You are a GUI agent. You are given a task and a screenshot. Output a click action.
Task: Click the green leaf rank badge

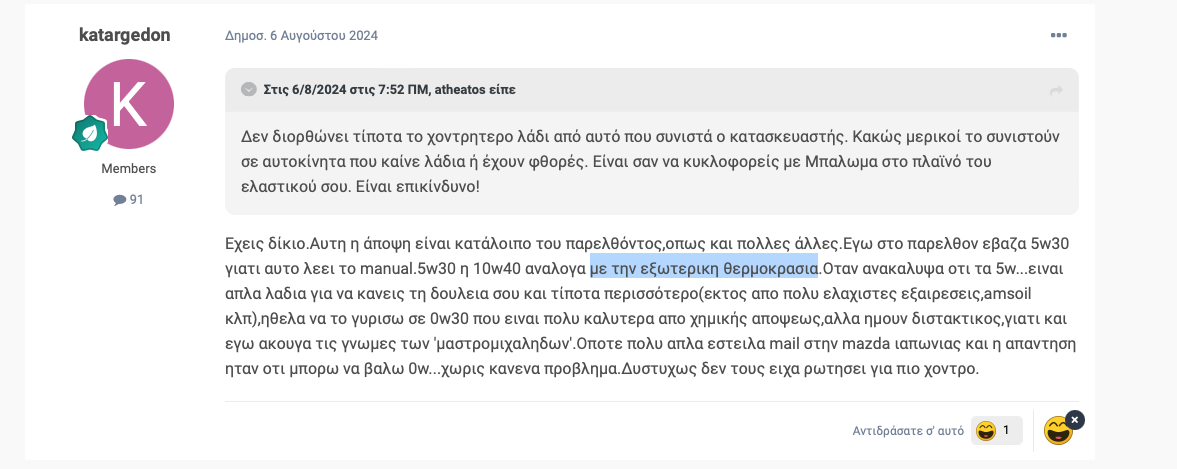(x=90, y=134)
